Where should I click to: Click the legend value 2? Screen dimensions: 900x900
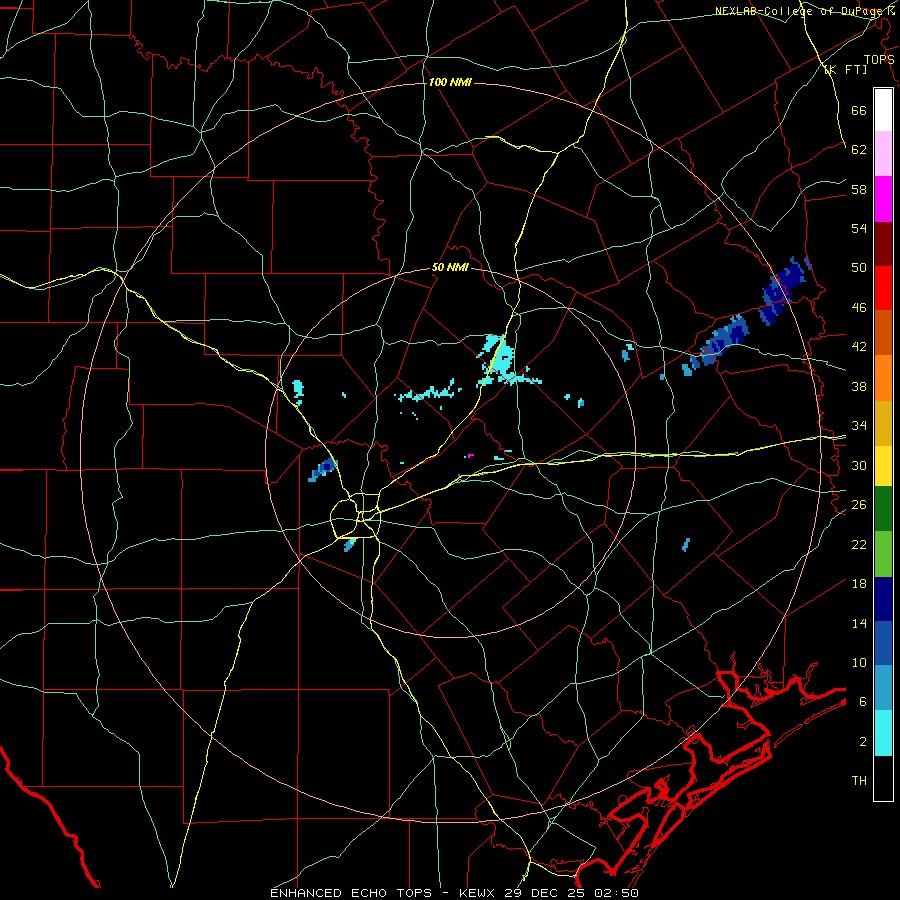(x=862, y=741)
